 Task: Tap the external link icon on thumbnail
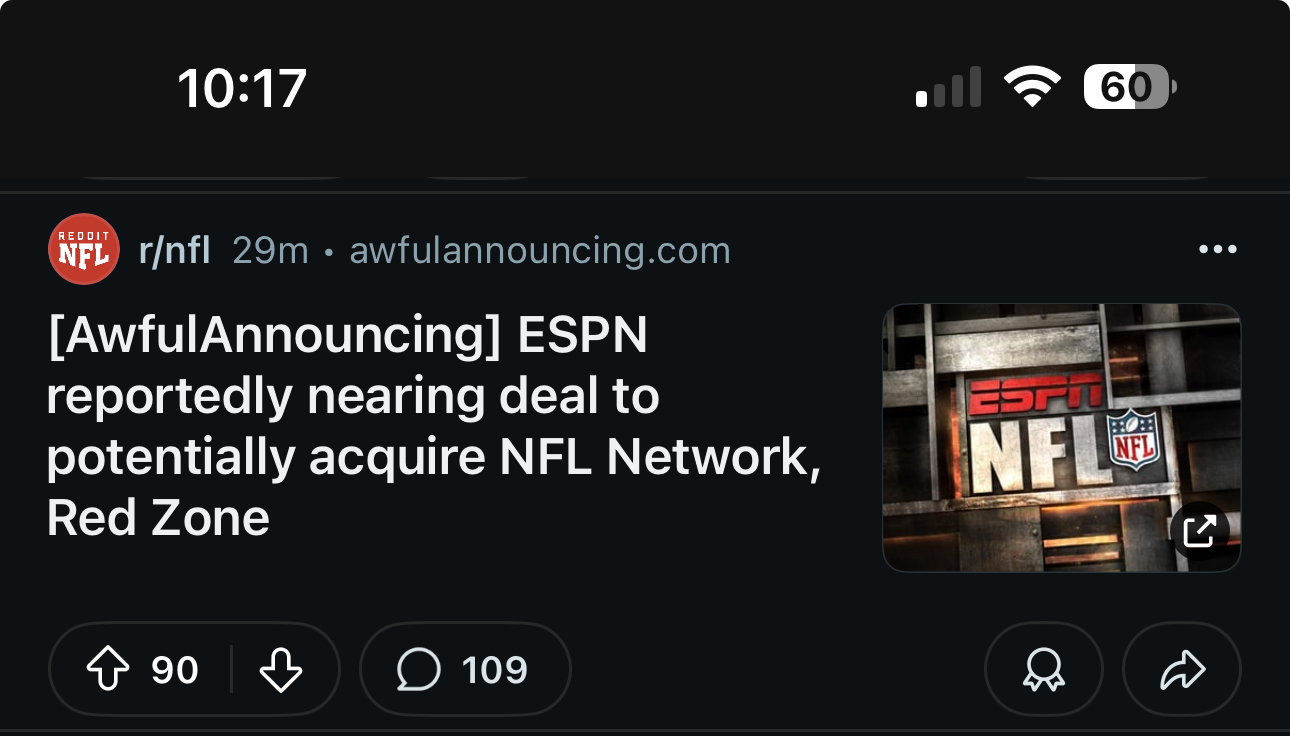click(1199, 531)
